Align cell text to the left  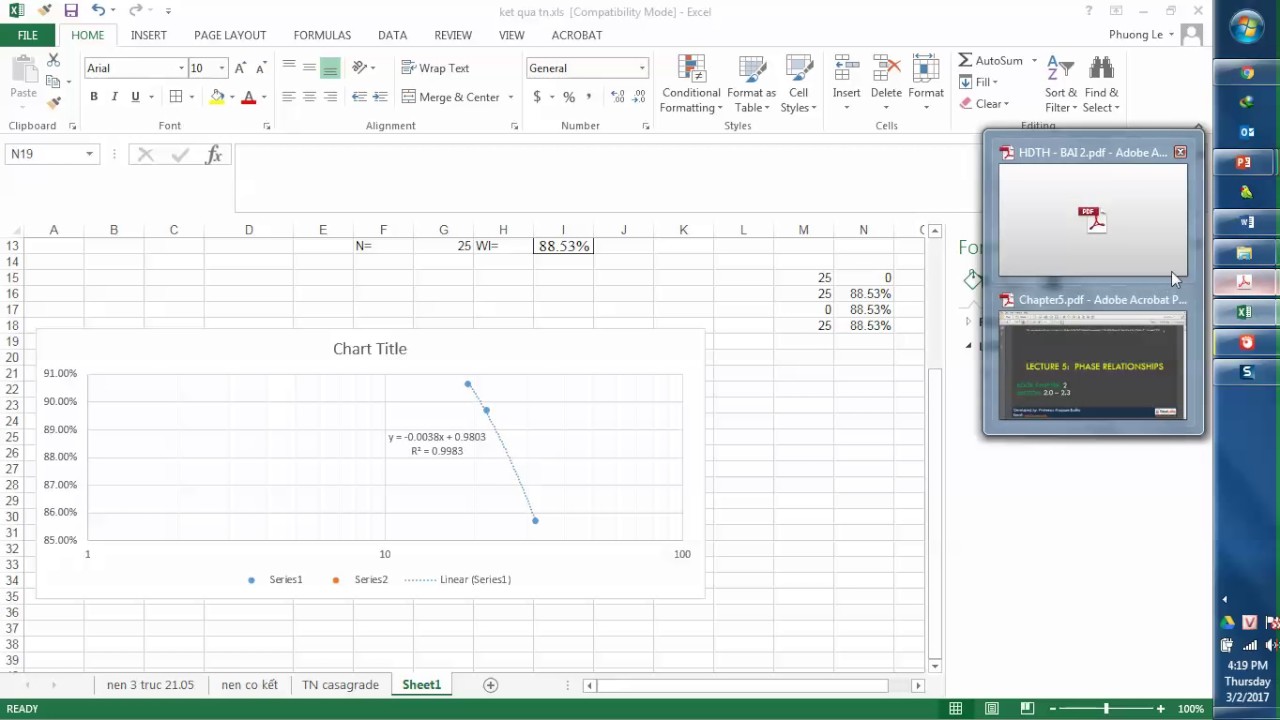tap(288, 97)
